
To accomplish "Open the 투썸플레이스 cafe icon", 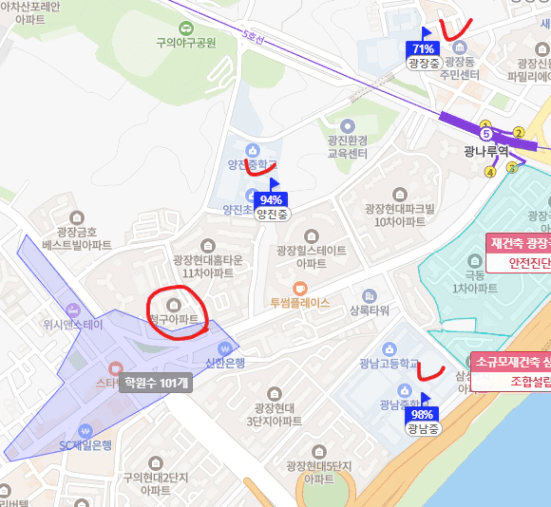I will [x=300, y=289].
